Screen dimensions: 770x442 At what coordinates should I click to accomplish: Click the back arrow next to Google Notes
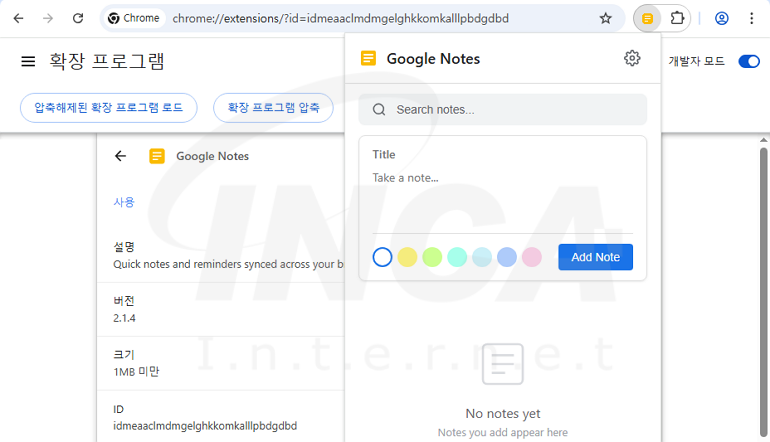pos(120,156)
